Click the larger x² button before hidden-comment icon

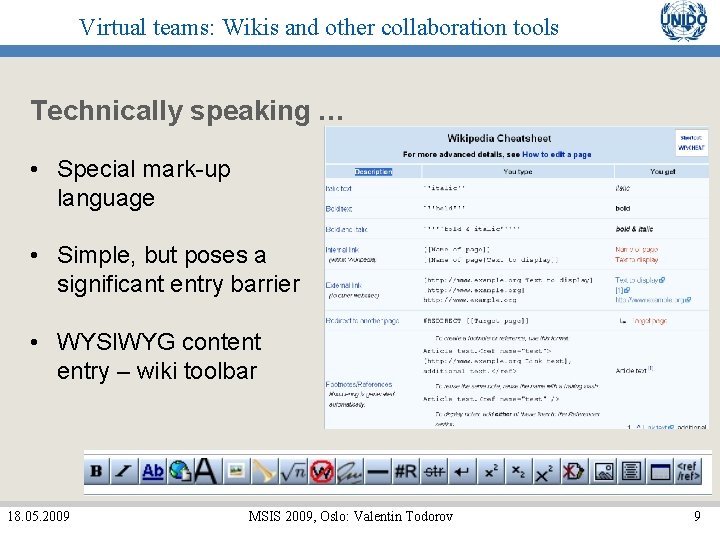click(x=546, y=471)
